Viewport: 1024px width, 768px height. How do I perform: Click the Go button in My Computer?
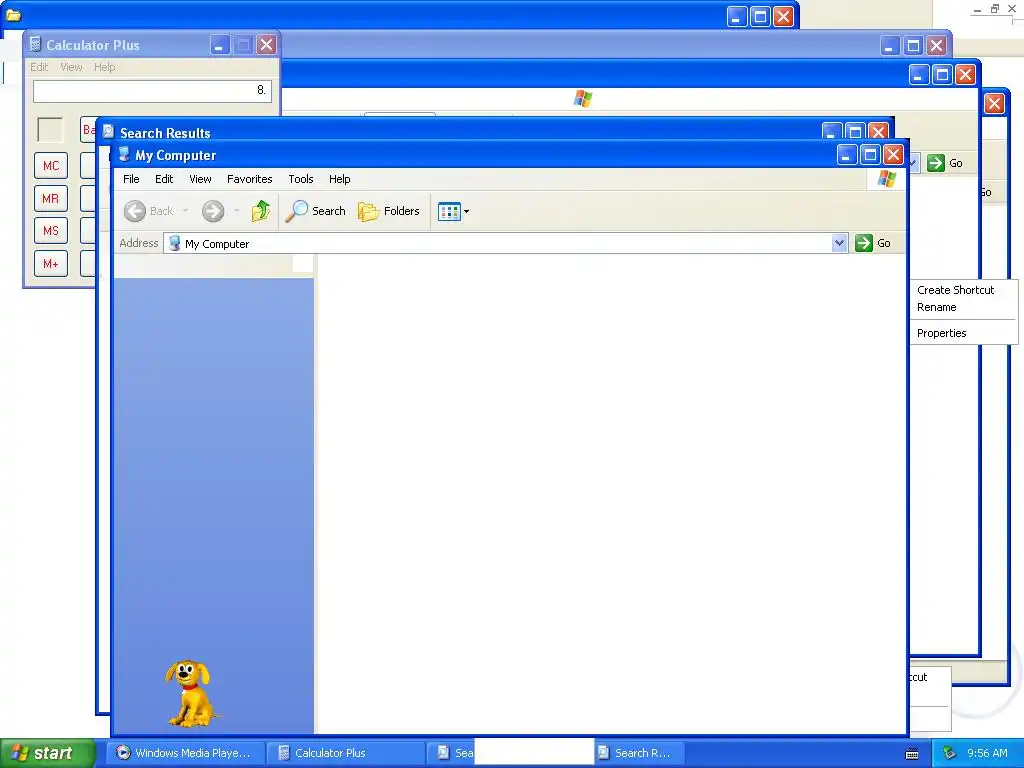(873, 243)
